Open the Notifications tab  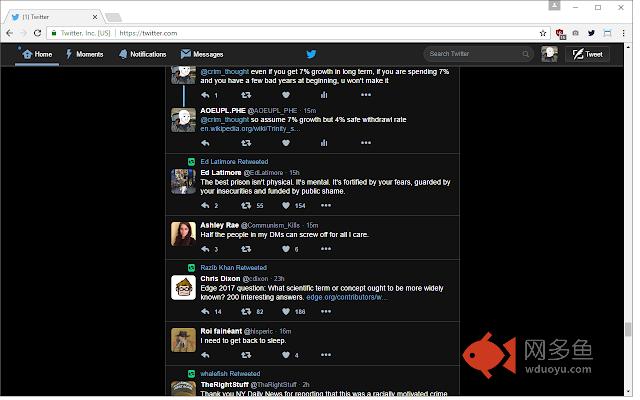(x=142, y=54)
